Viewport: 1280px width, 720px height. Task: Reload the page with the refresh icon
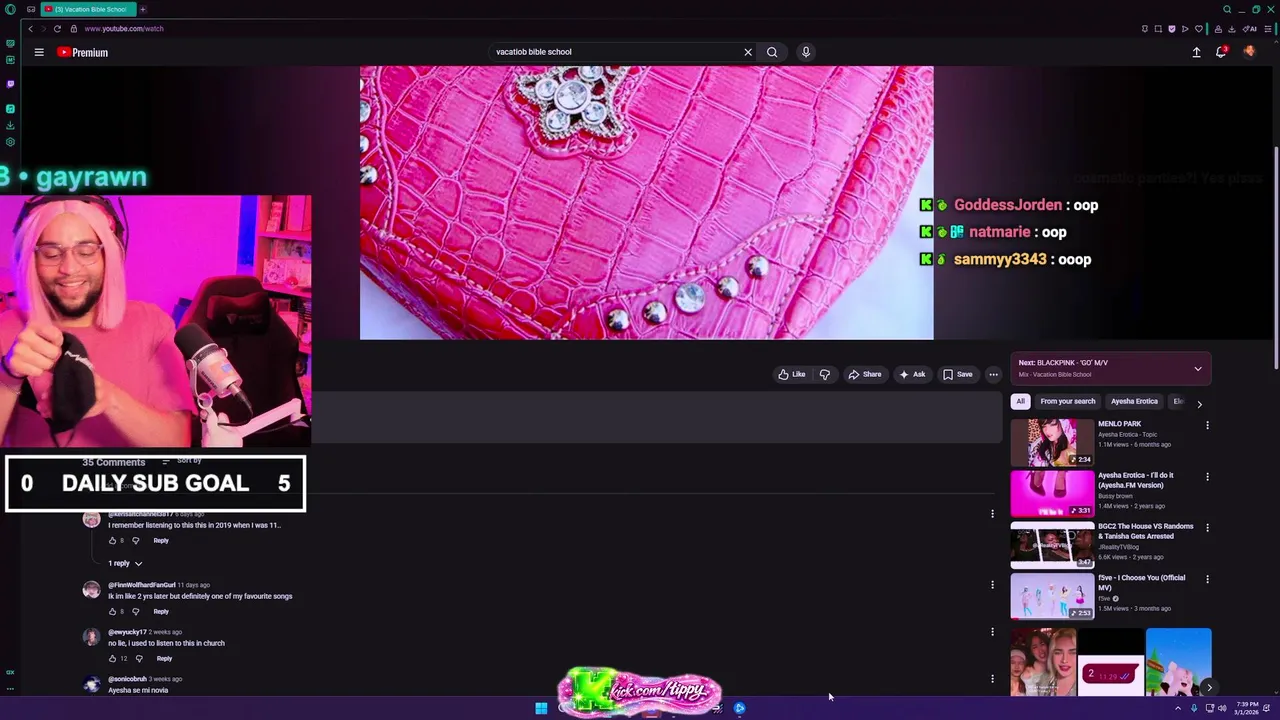(57, 28)
